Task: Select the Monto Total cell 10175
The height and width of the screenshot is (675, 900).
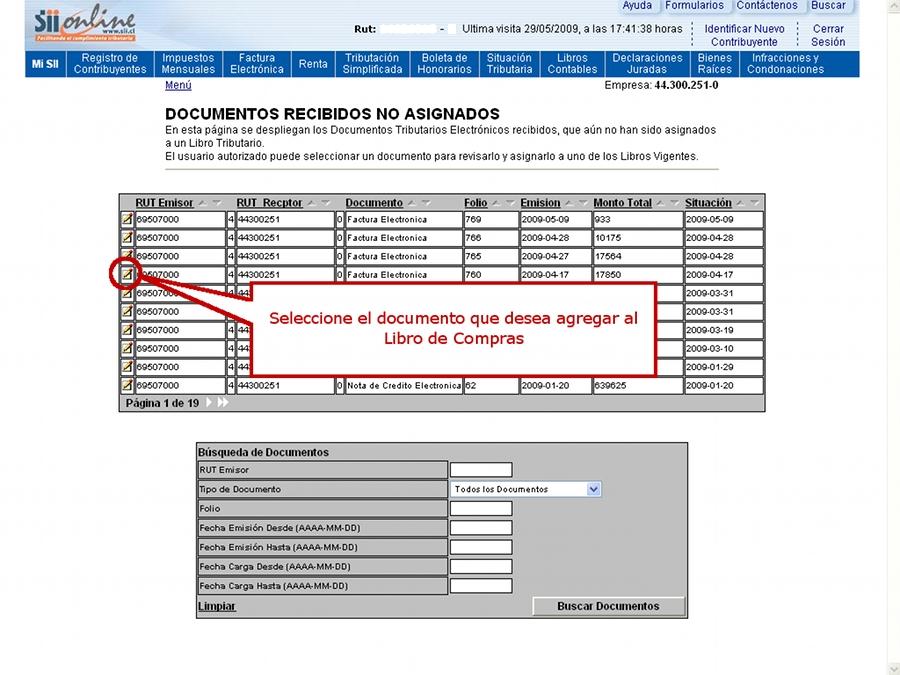Action: pyautogui.click(x=638, y=238)
